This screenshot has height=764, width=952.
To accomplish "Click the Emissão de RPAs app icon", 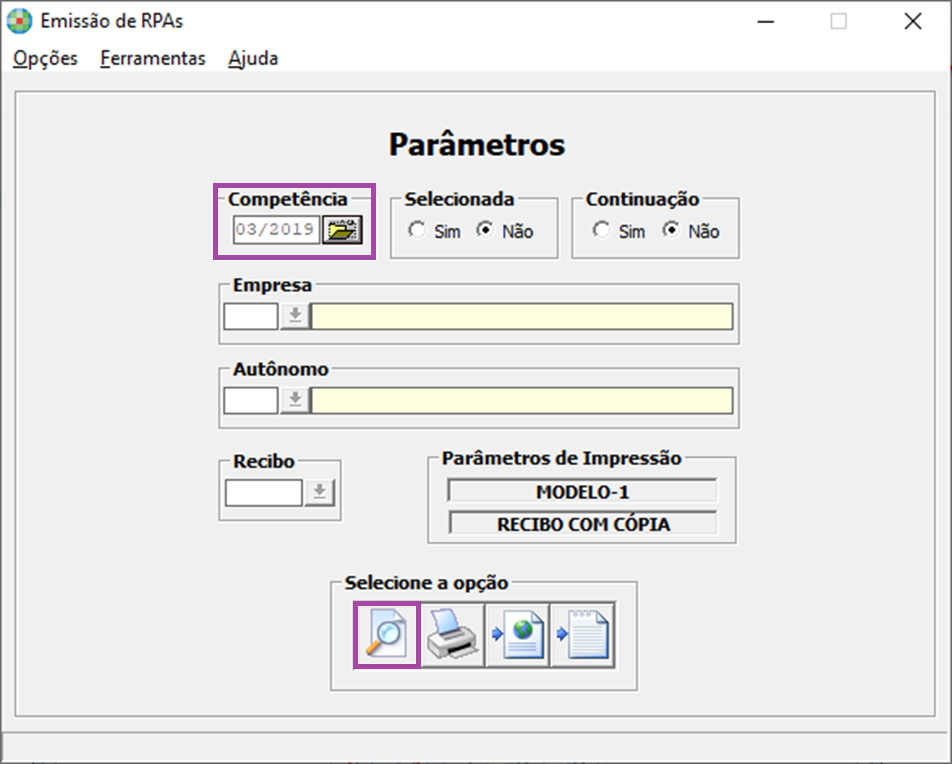I will point(19,21).
